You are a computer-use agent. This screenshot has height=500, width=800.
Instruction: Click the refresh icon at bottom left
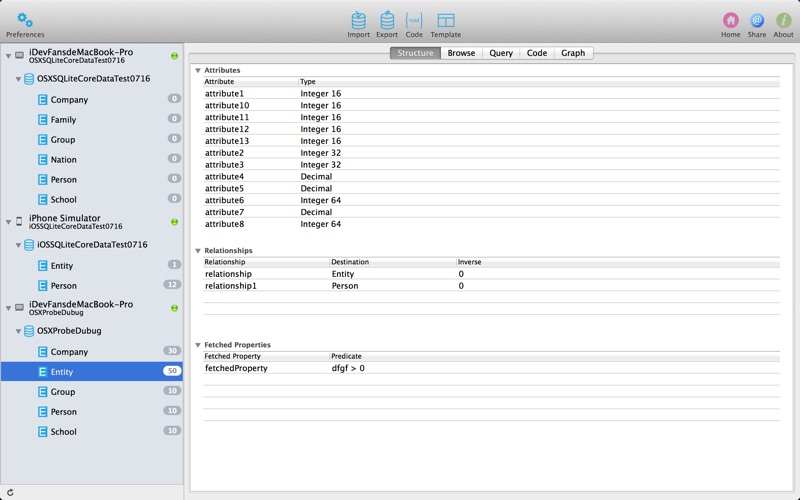10,492
